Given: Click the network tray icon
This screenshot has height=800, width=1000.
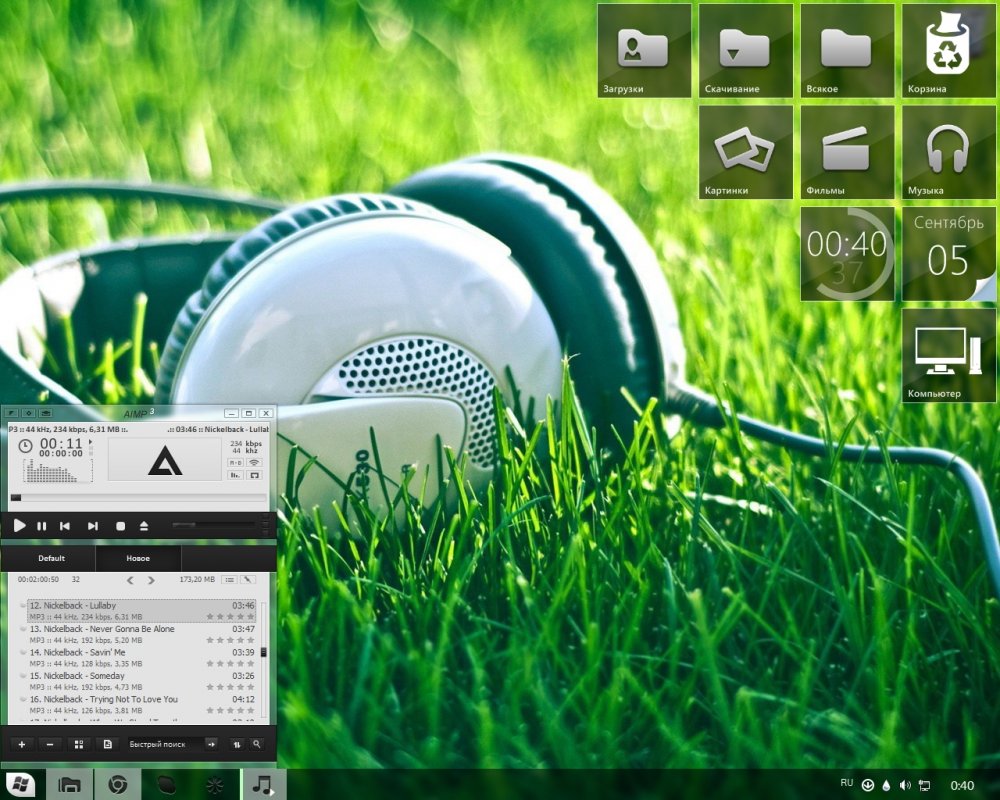Looking at the screenshot, I should tap(924, 785).
